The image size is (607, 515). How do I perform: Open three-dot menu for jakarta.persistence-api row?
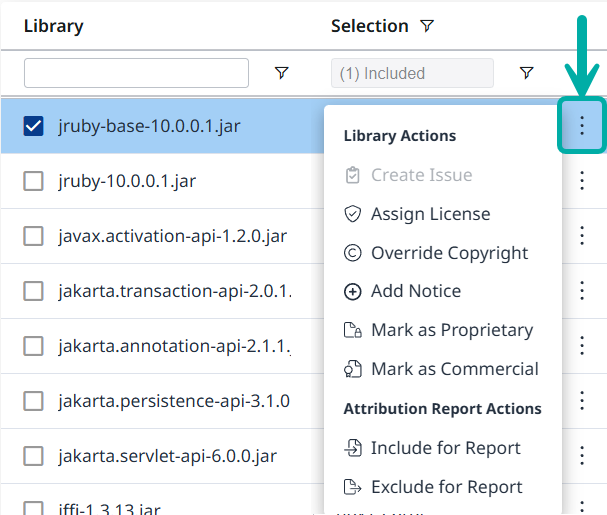pos(581,401)
